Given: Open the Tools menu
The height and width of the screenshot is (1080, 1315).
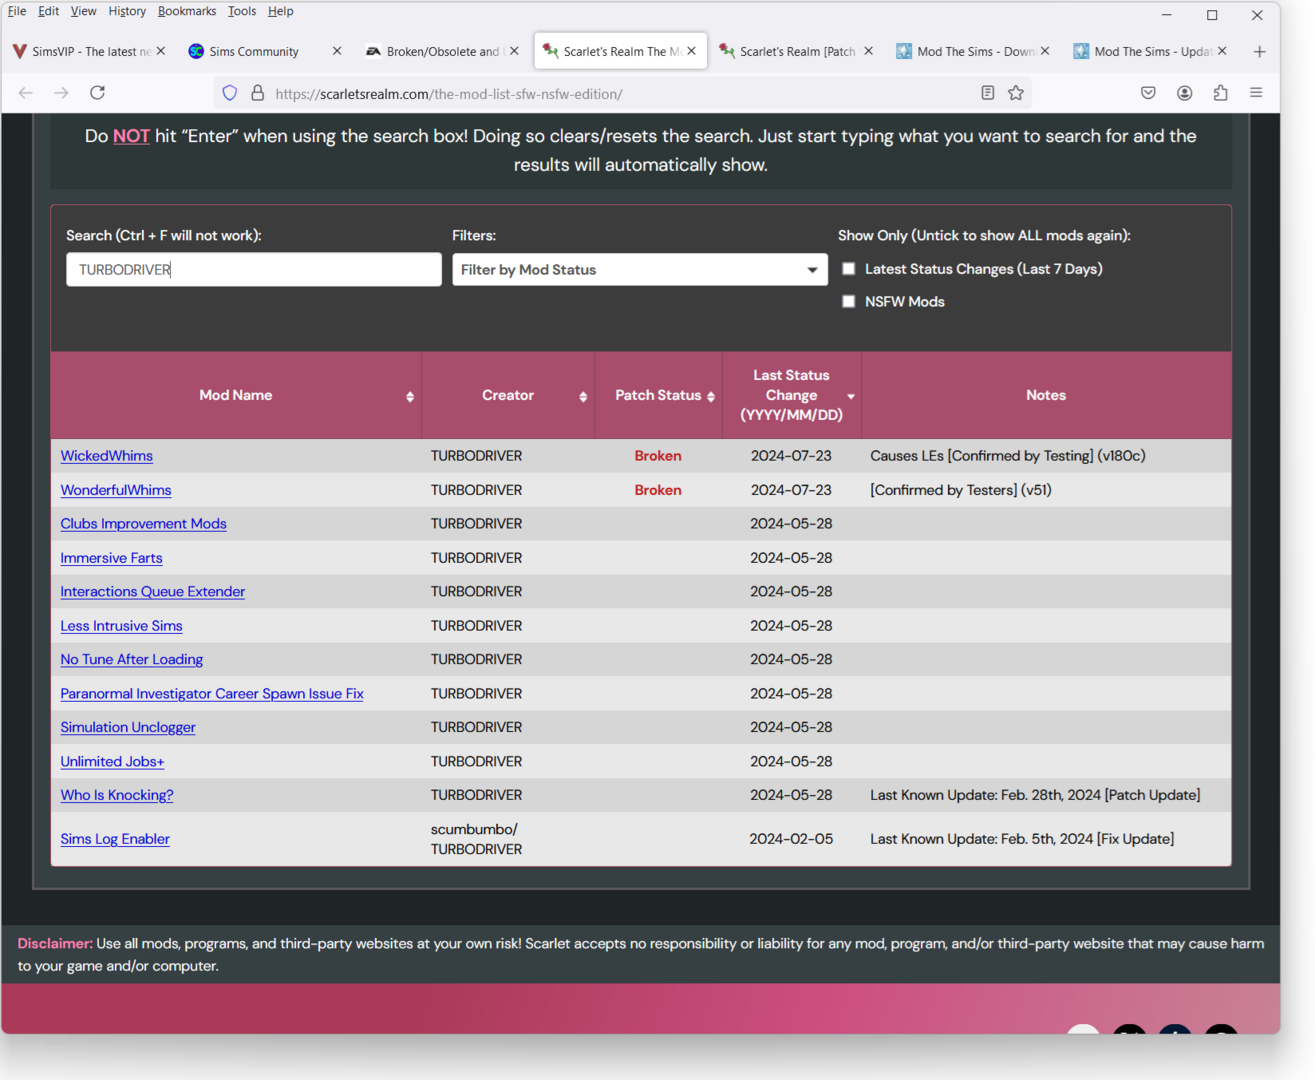Looking at the screenshot, I should point(242,11).
